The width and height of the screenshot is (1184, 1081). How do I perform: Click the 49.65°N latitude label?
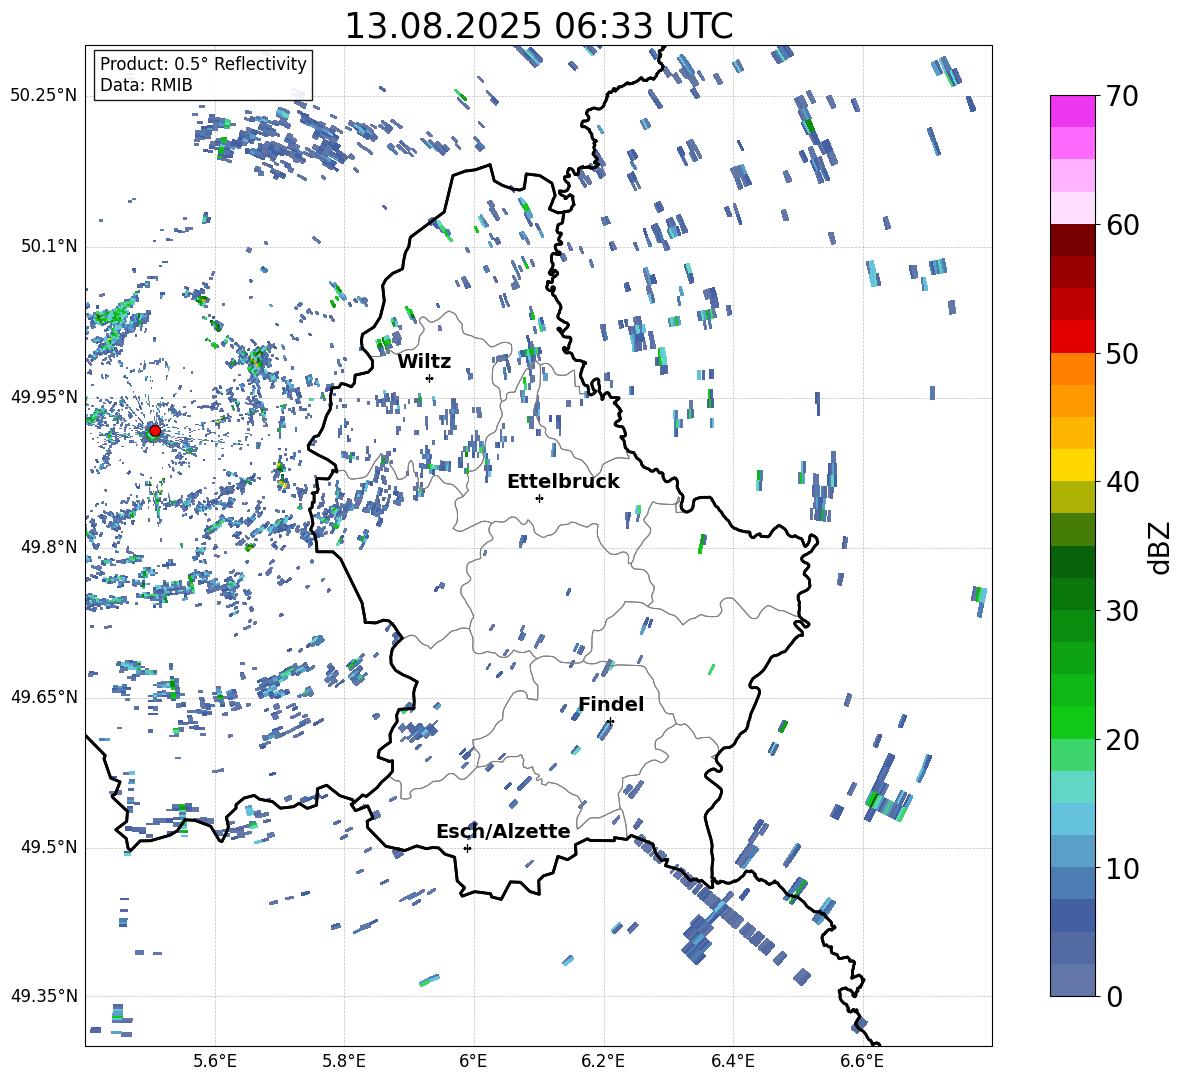click(x=44, y=696)
